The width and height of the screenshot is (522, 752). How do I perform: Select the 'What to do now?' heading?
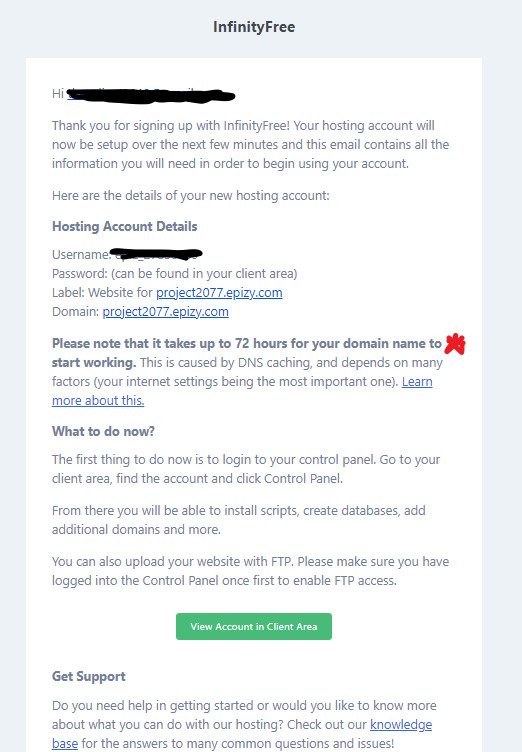pyautogui.click(x=103, y=431)
